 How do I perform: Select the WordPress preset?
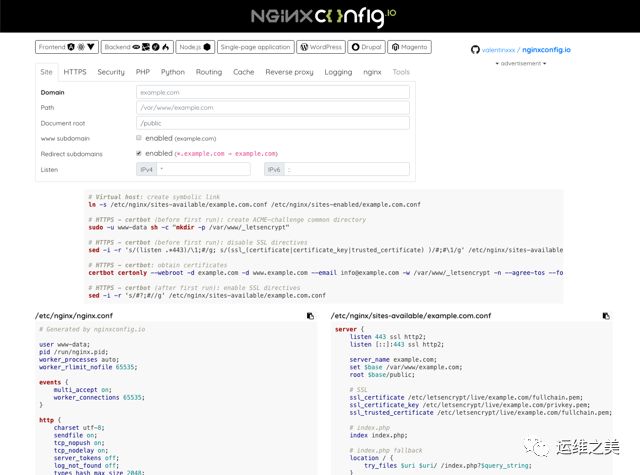[x=320, y=47]
